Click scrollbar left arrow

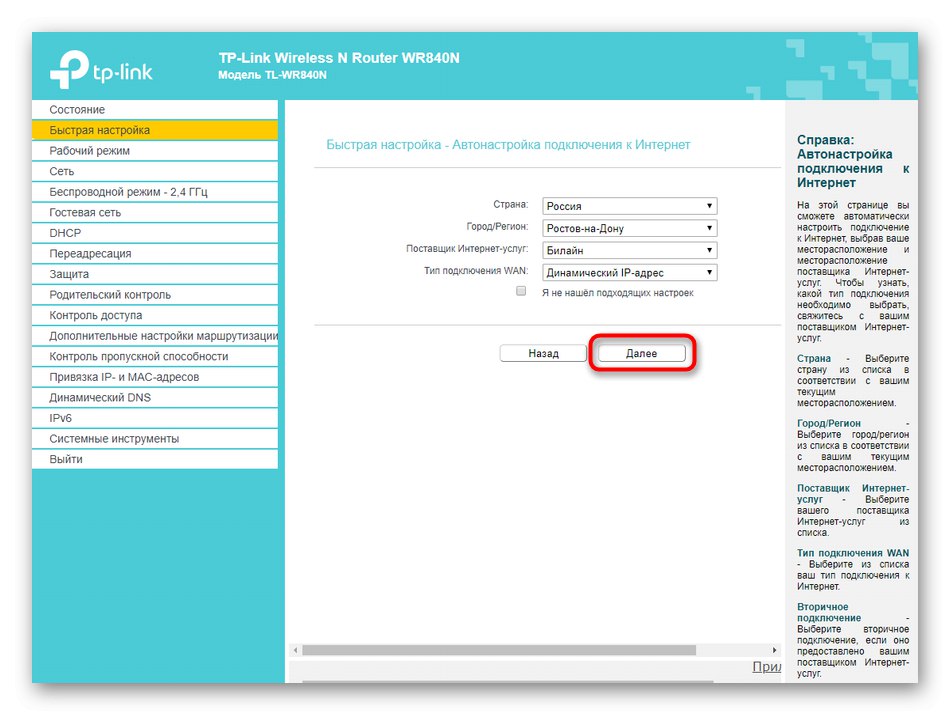click(x=296, y=650)
